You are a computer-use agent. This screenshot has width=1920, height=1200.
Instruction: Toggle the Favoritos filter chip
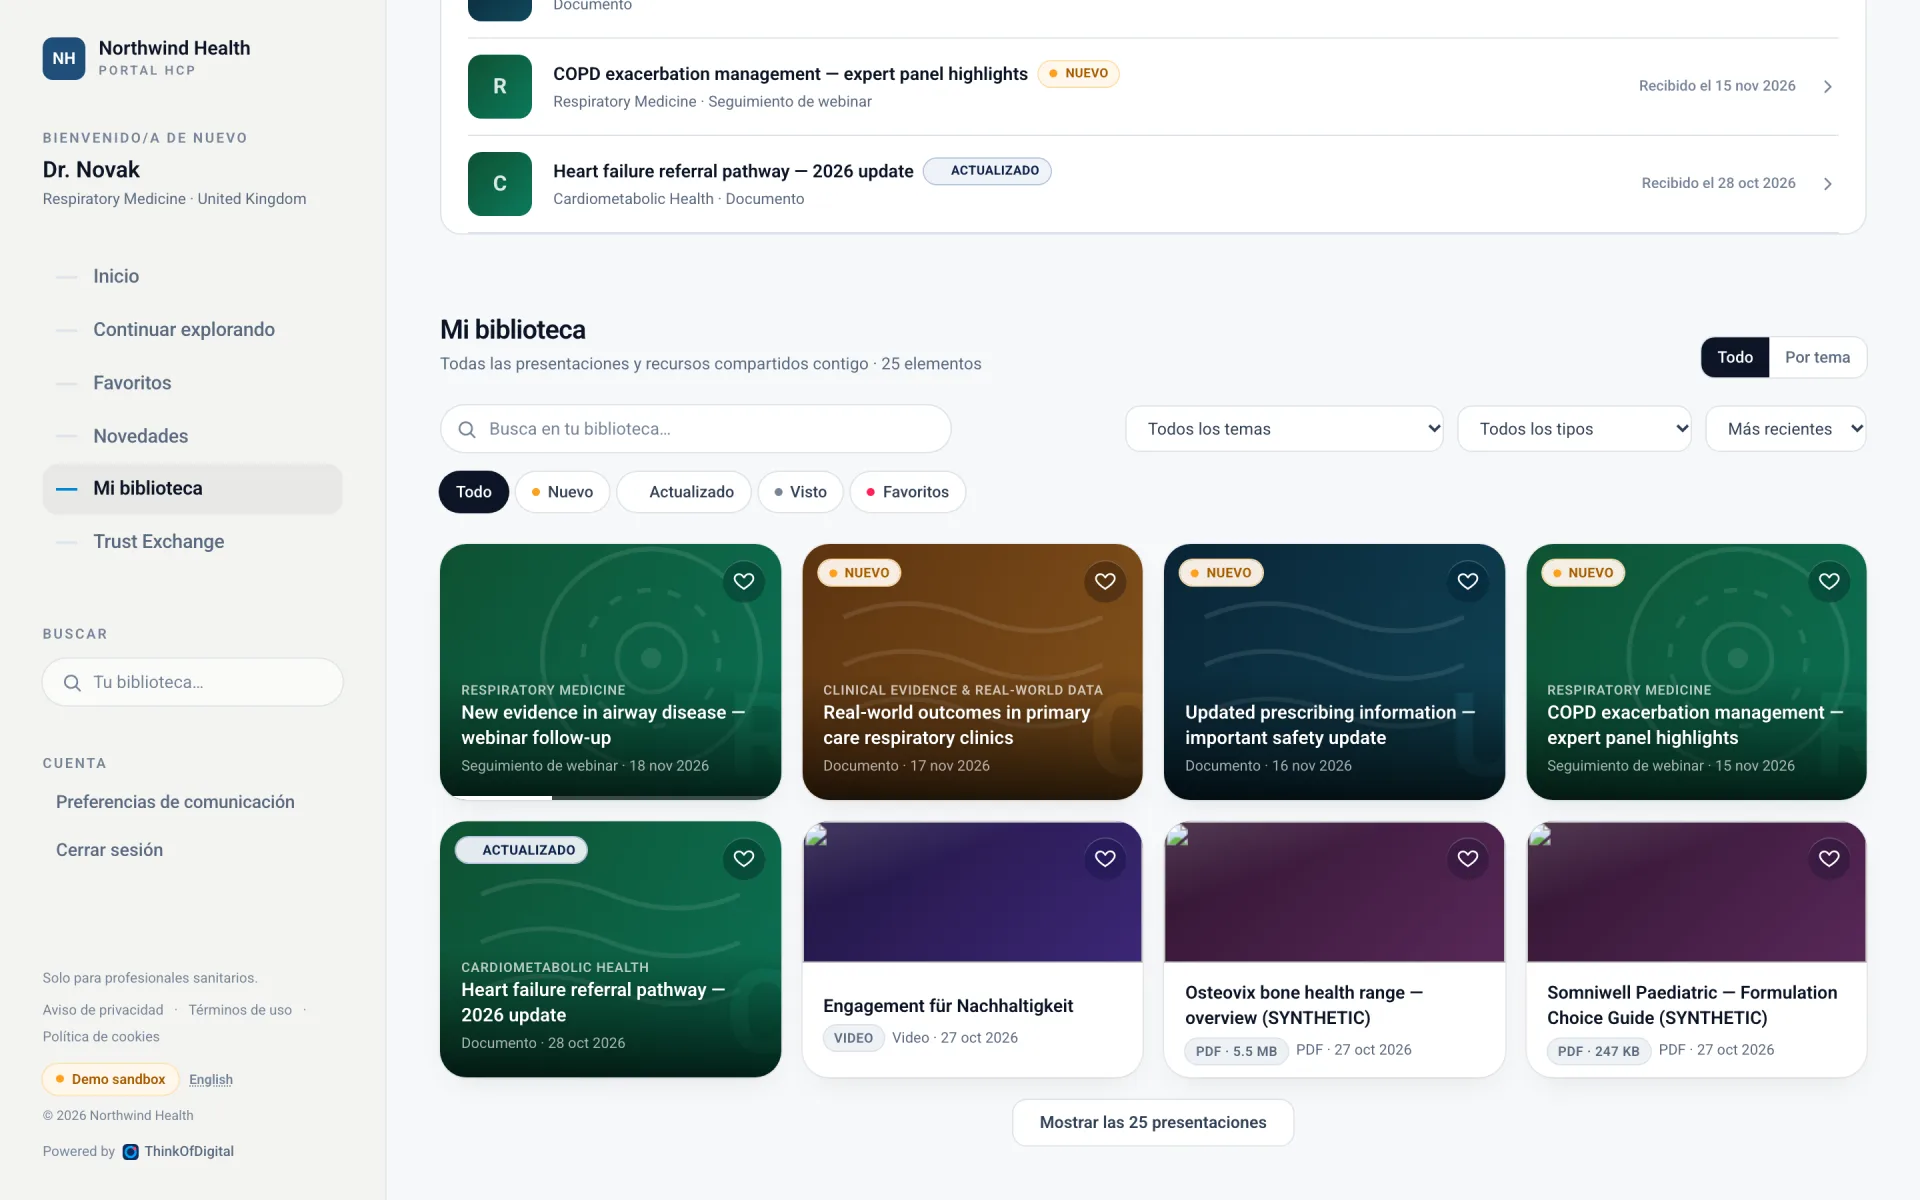coord(907,492)
